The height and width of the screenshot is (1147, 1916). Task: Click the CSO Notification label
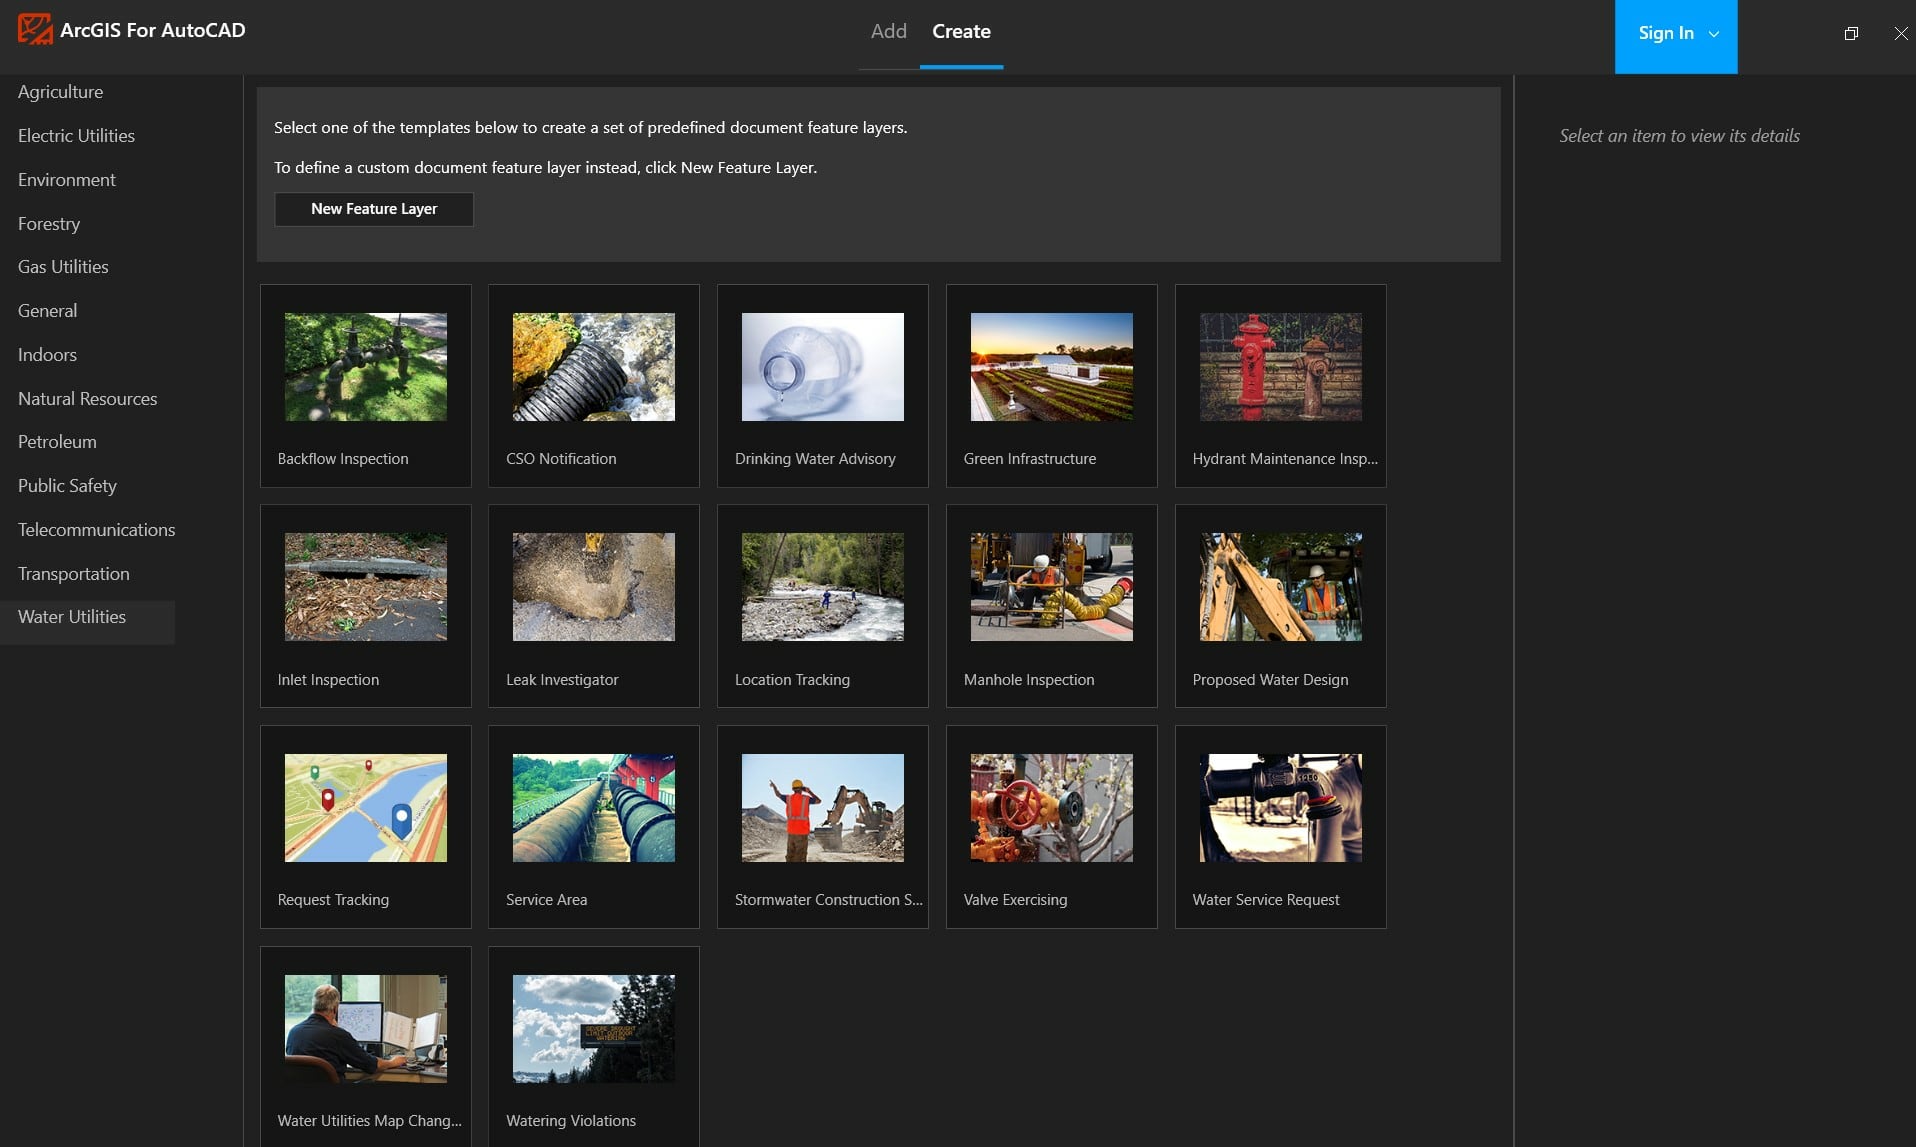(x=561, y=459)
